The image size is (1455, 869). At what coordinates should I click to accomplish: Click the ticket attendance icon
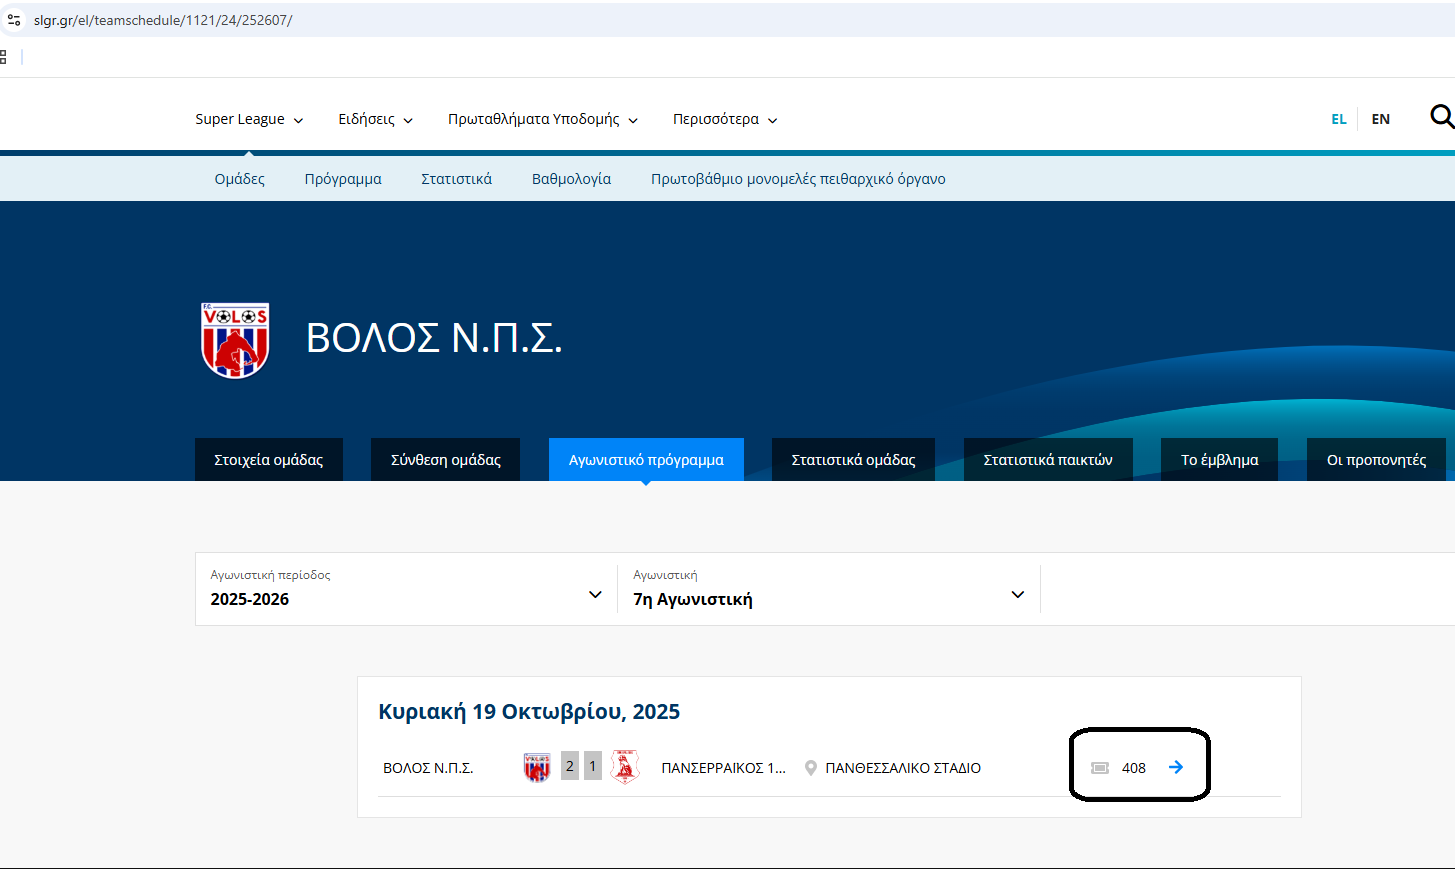(x=1100, y=768)
